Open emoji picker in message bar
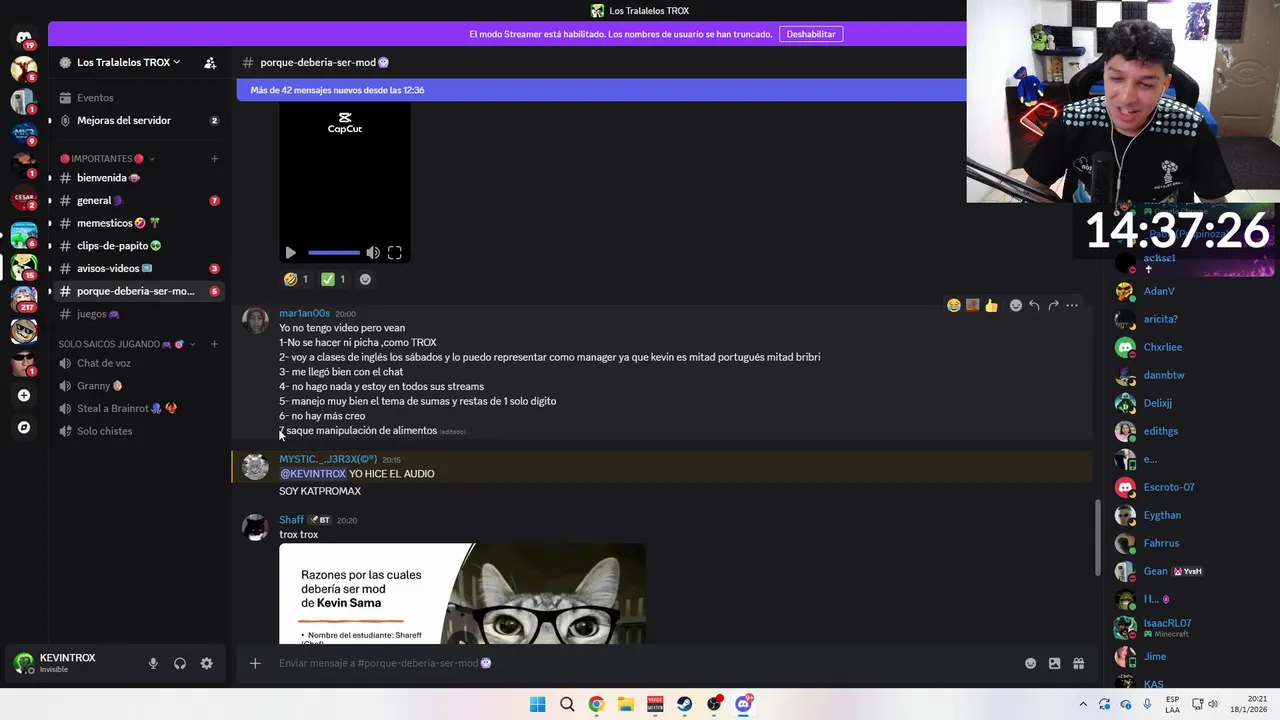This screenshot has width=1280, height=720. click(x=1030, y=663)
